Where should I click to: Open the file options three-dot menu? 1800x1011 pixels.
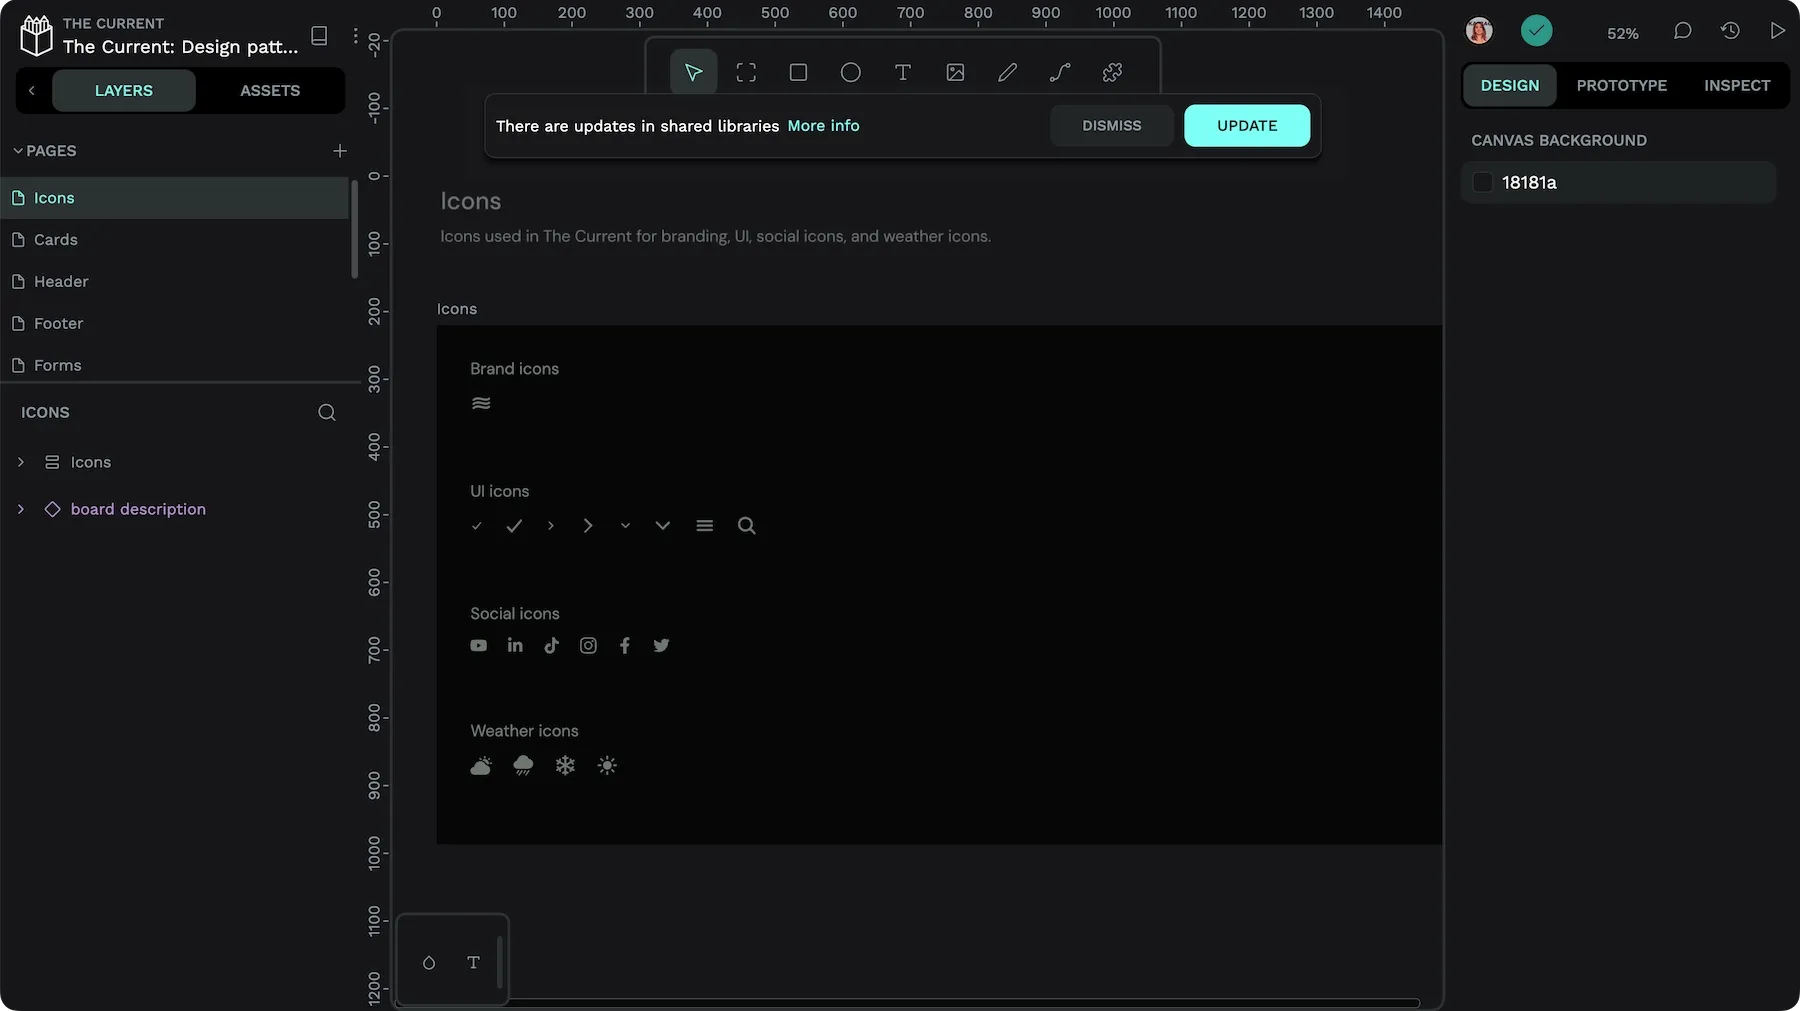click(355, 35)
